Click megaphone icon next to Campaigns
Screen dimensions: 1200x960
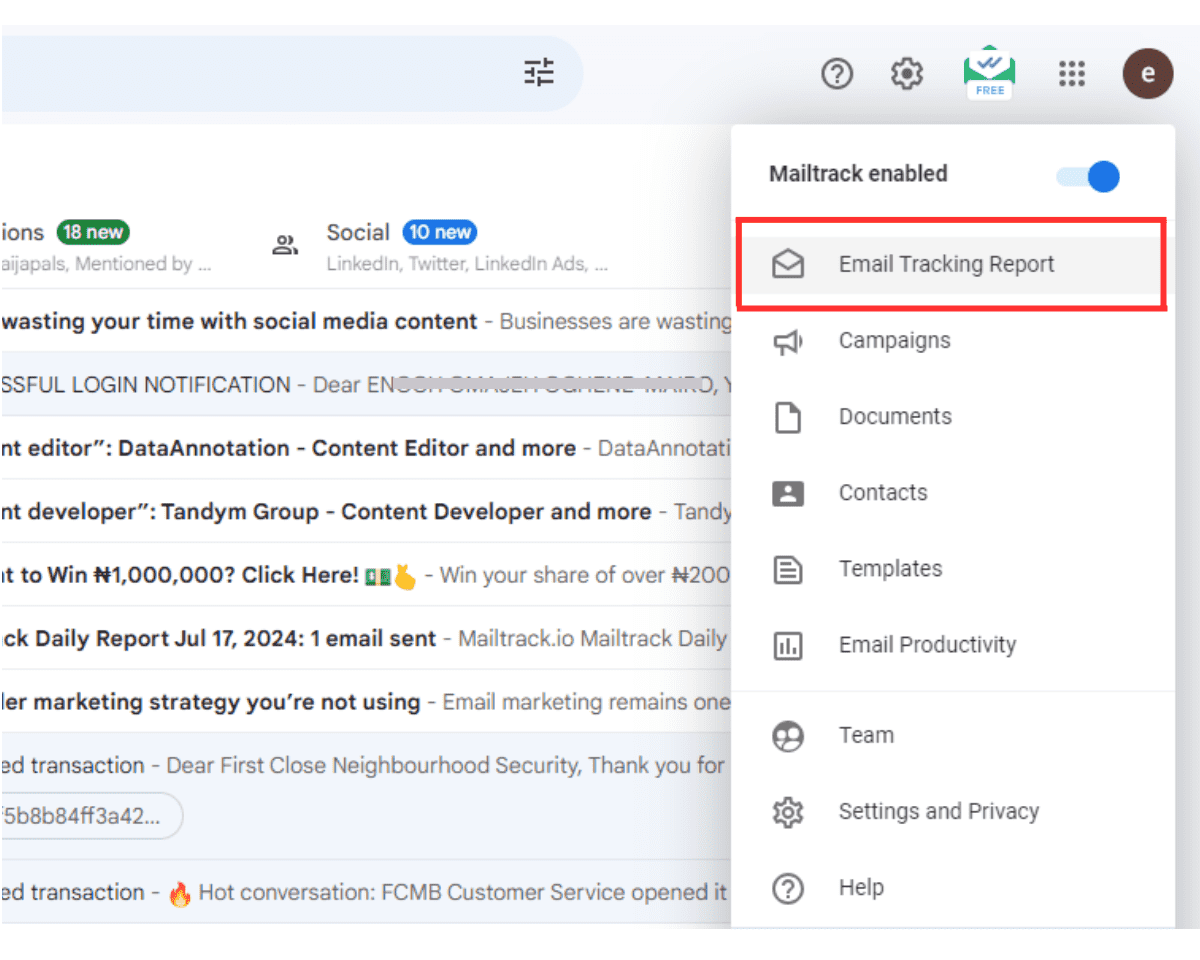pyautogui.click(x=788, y=341)
